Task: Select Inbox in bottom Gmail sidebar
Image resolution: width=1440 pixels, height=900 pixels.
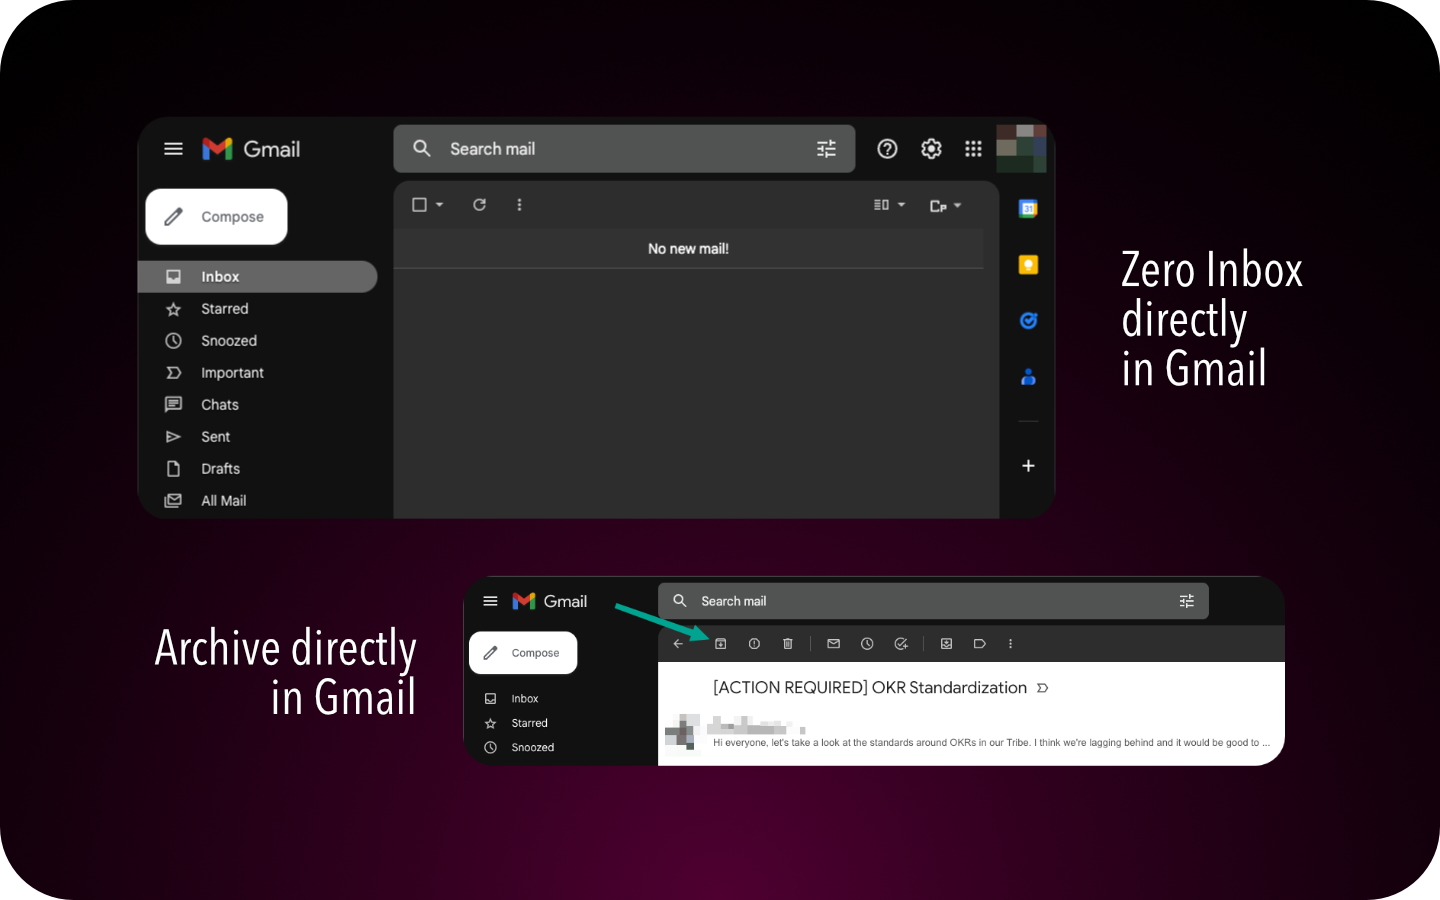Action: [512, 699]
